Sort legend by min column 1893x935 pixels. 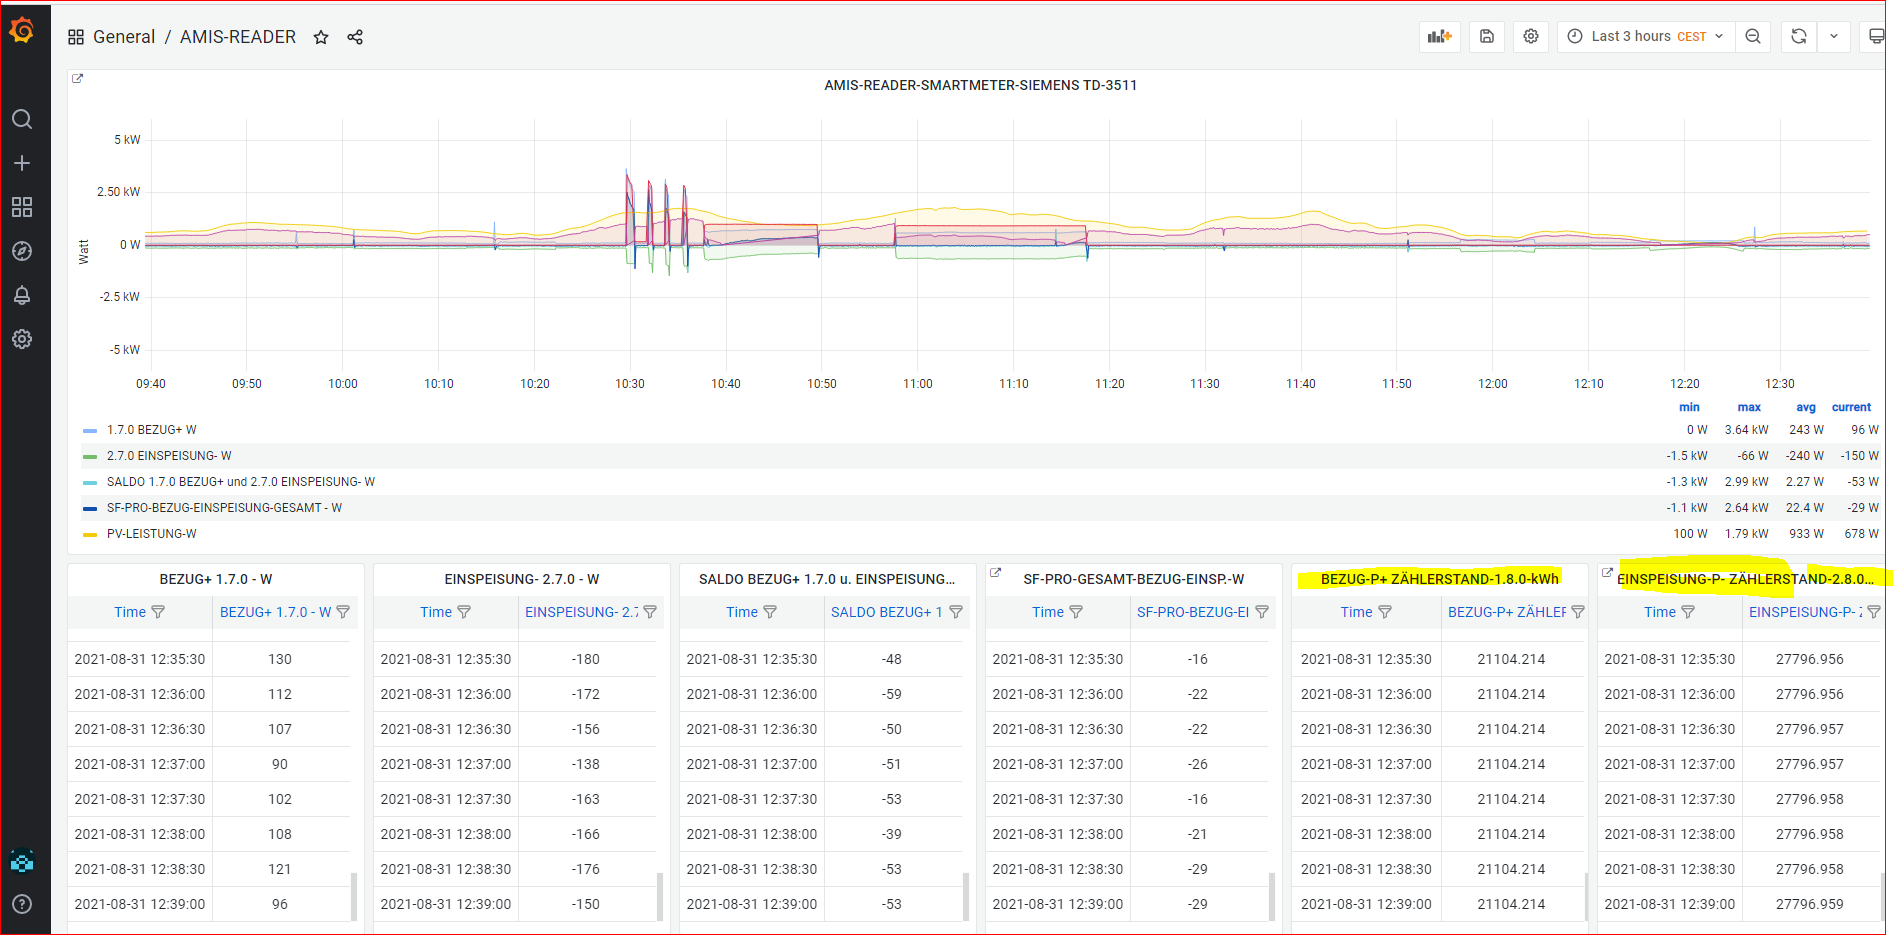point(1689,407)
